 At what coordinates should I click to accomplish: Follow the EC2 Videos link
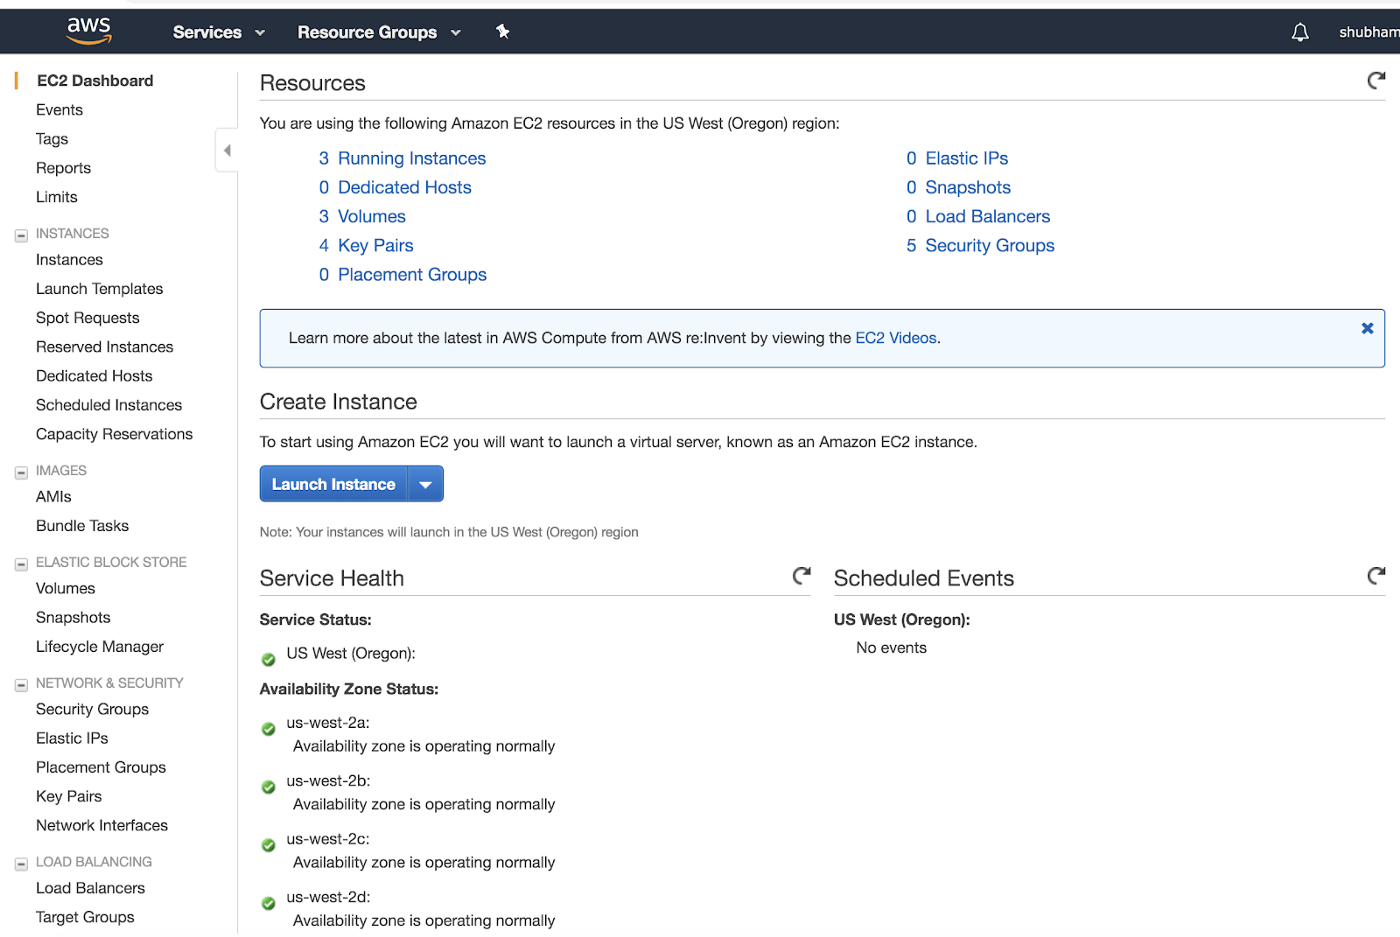click(896, 338)
